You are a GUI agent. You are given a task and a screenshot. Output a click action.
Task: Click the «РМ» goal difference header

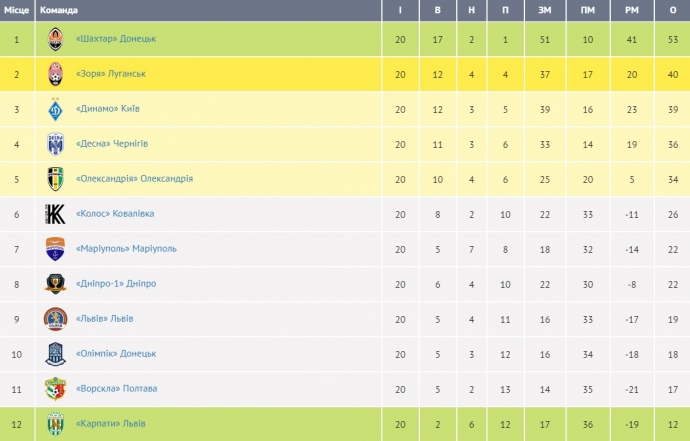coord(630,9)
